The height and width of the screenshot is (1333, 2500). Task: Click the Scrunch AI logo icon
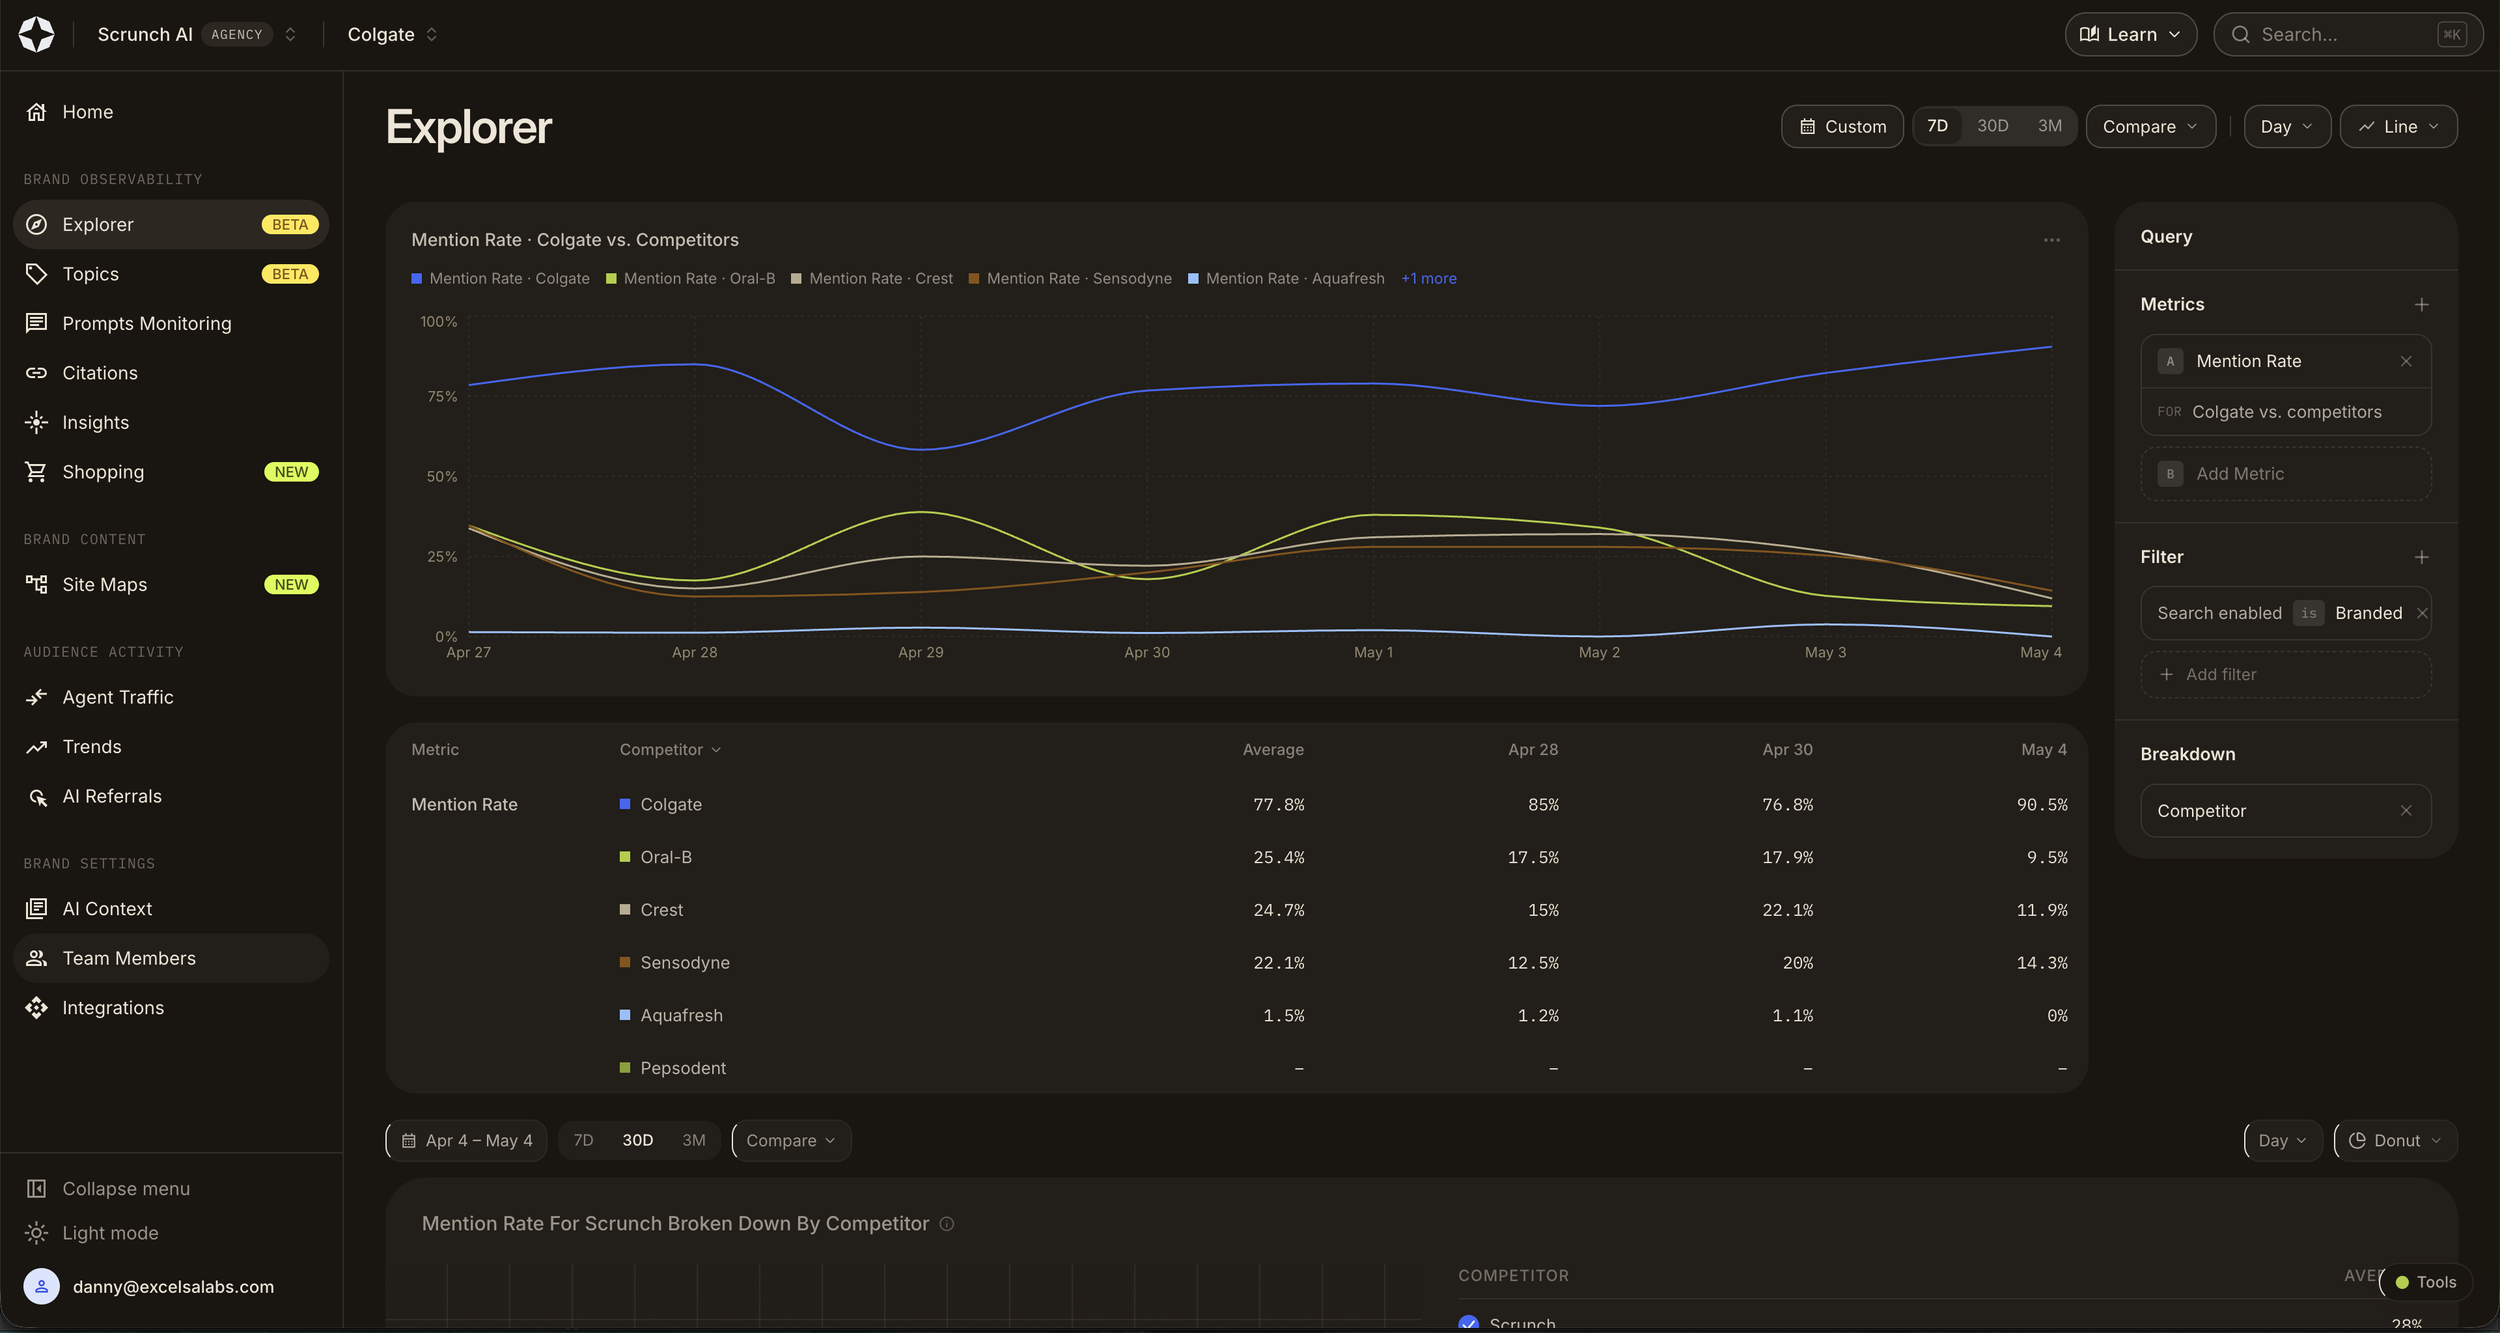coord(37,34)
